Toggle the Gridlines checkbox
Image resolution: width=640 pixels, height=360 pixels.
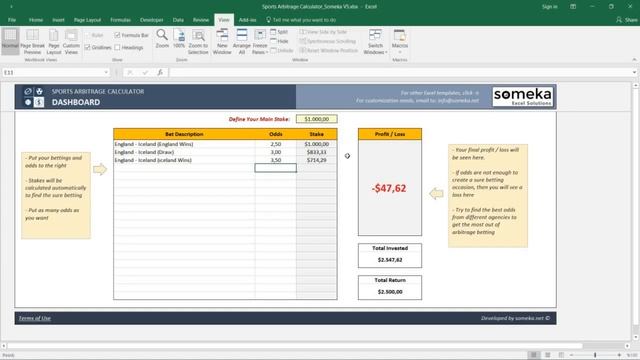pos(87,47)
